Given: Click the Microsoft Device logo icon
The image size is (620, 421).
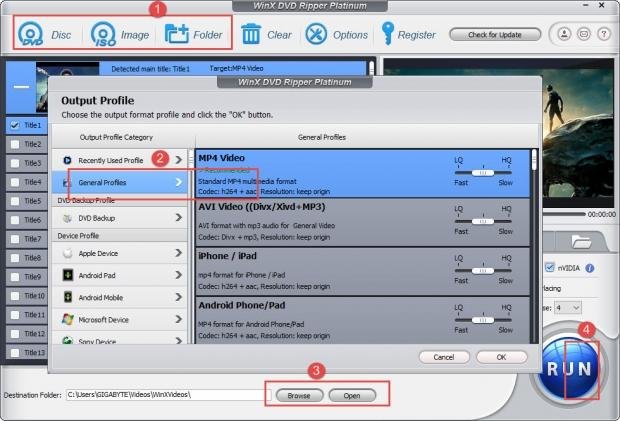Looking at the screenshot, I should (68, 319).
